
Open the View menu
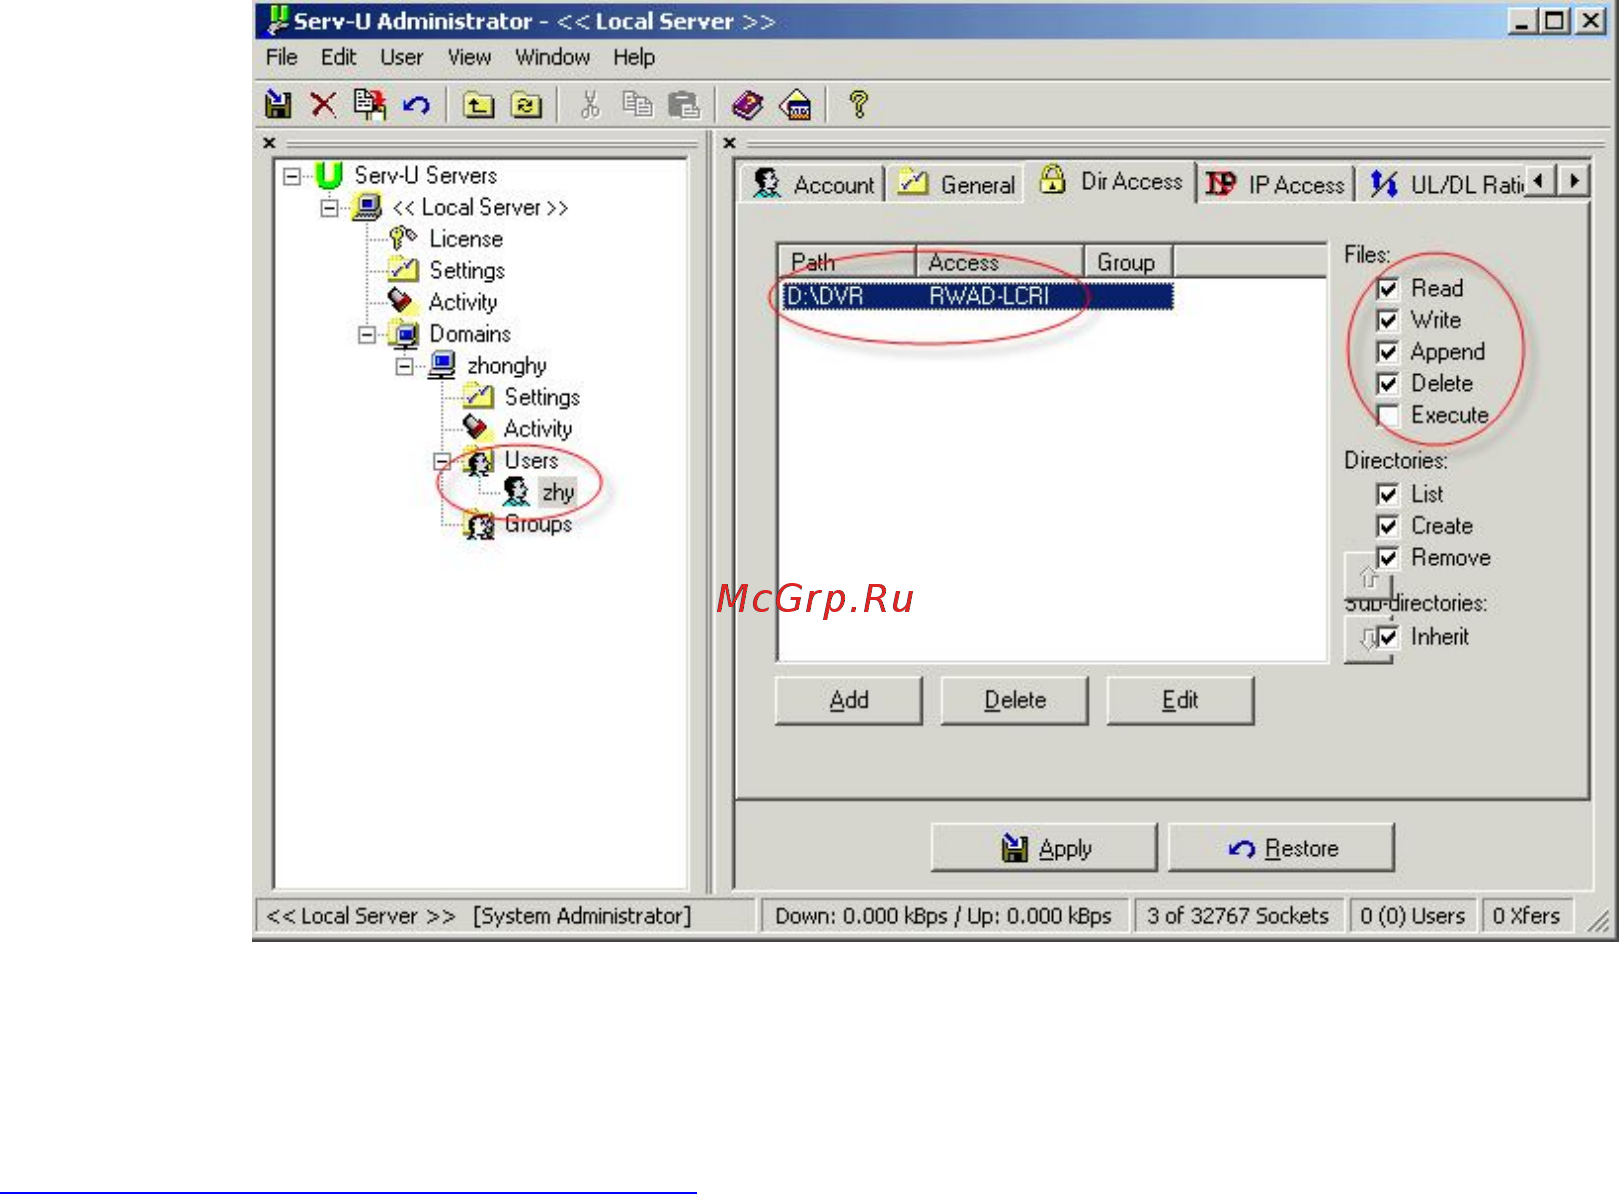pos(469,57)
